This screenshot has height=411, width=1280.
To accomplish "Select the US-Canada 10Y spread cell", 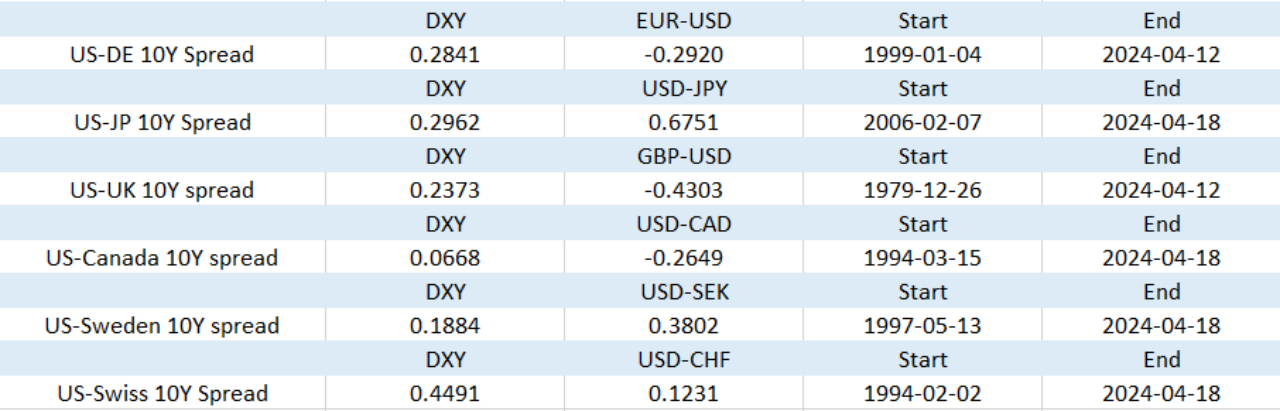I will (162, 259).
